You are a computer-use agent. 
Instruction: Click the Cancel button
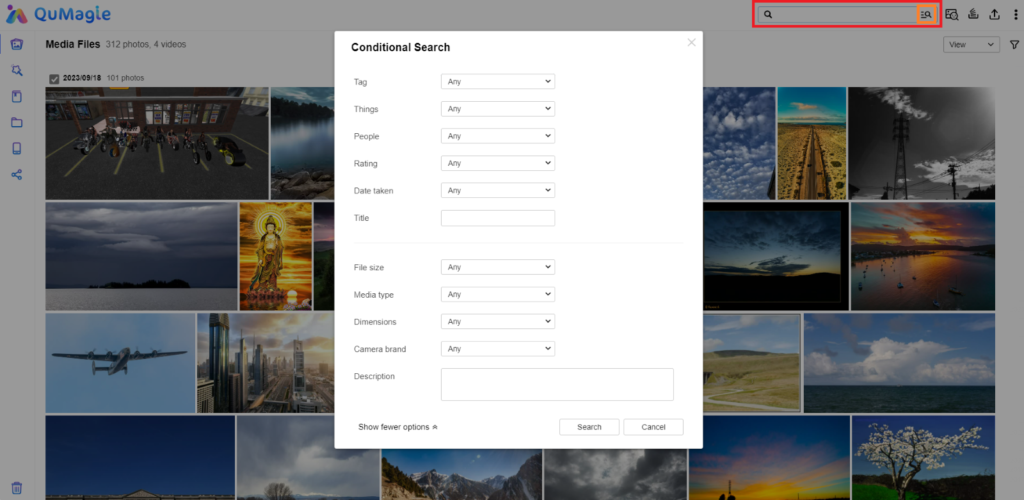pos(653,427)
